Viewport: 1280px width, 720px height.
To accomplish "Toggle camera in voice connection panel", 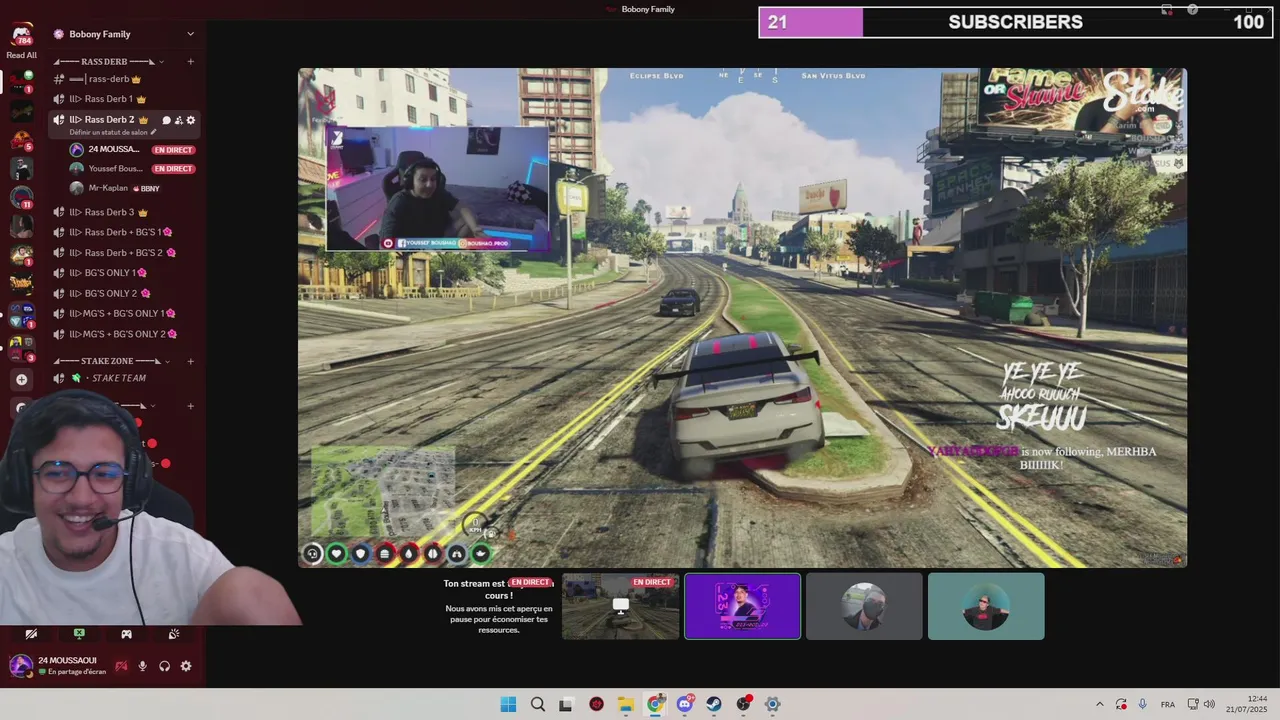I will (31, 634).
